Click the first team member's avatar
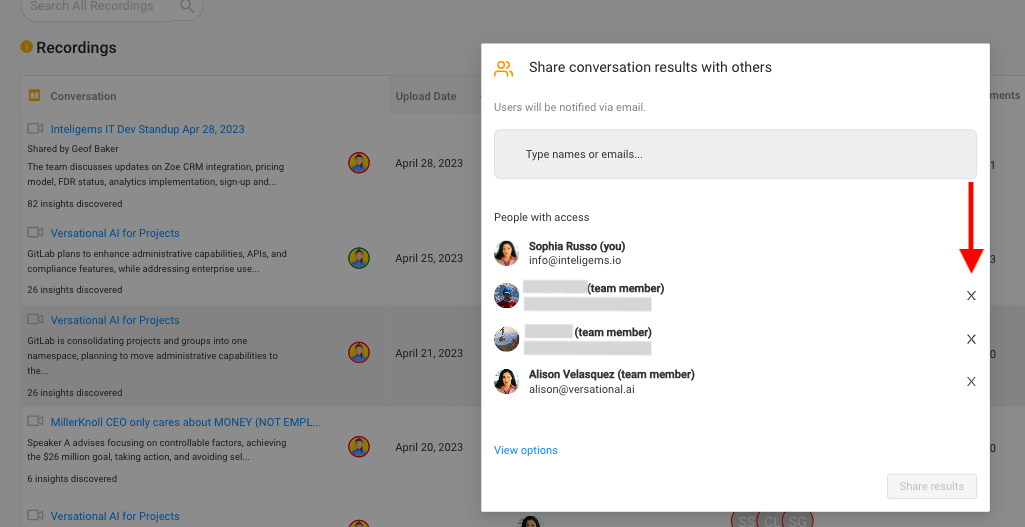 tap(507, 296)
